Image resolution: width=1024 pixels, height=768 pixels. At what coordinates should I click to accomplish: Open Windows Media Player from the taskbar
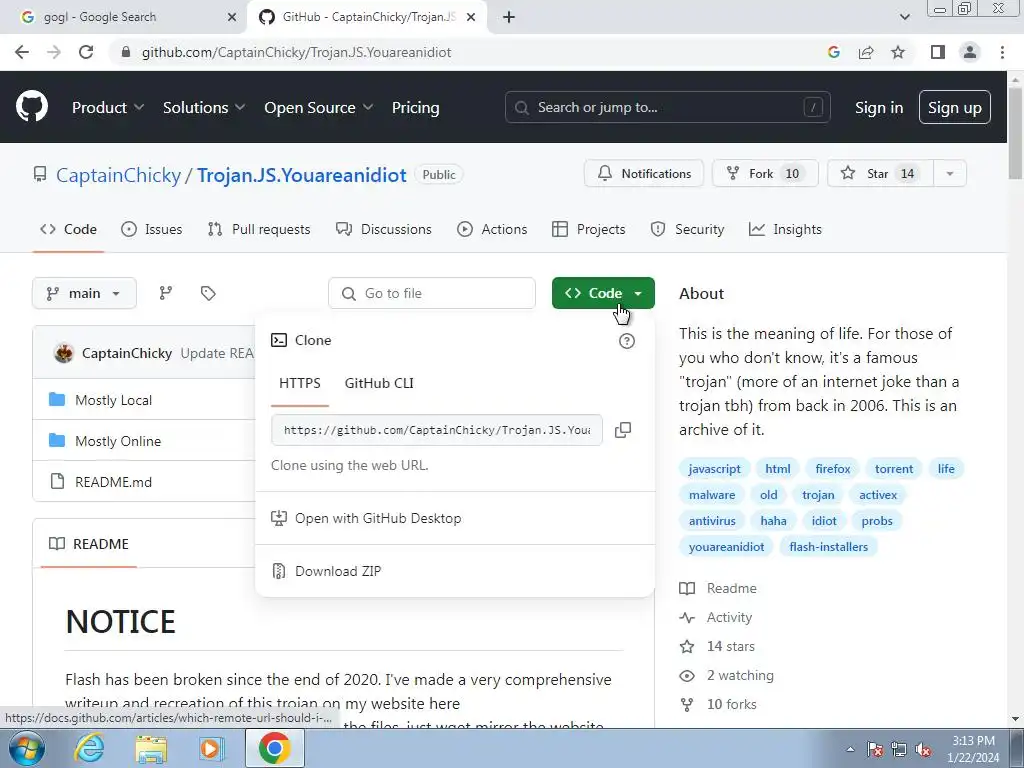[x=211, y=748]
